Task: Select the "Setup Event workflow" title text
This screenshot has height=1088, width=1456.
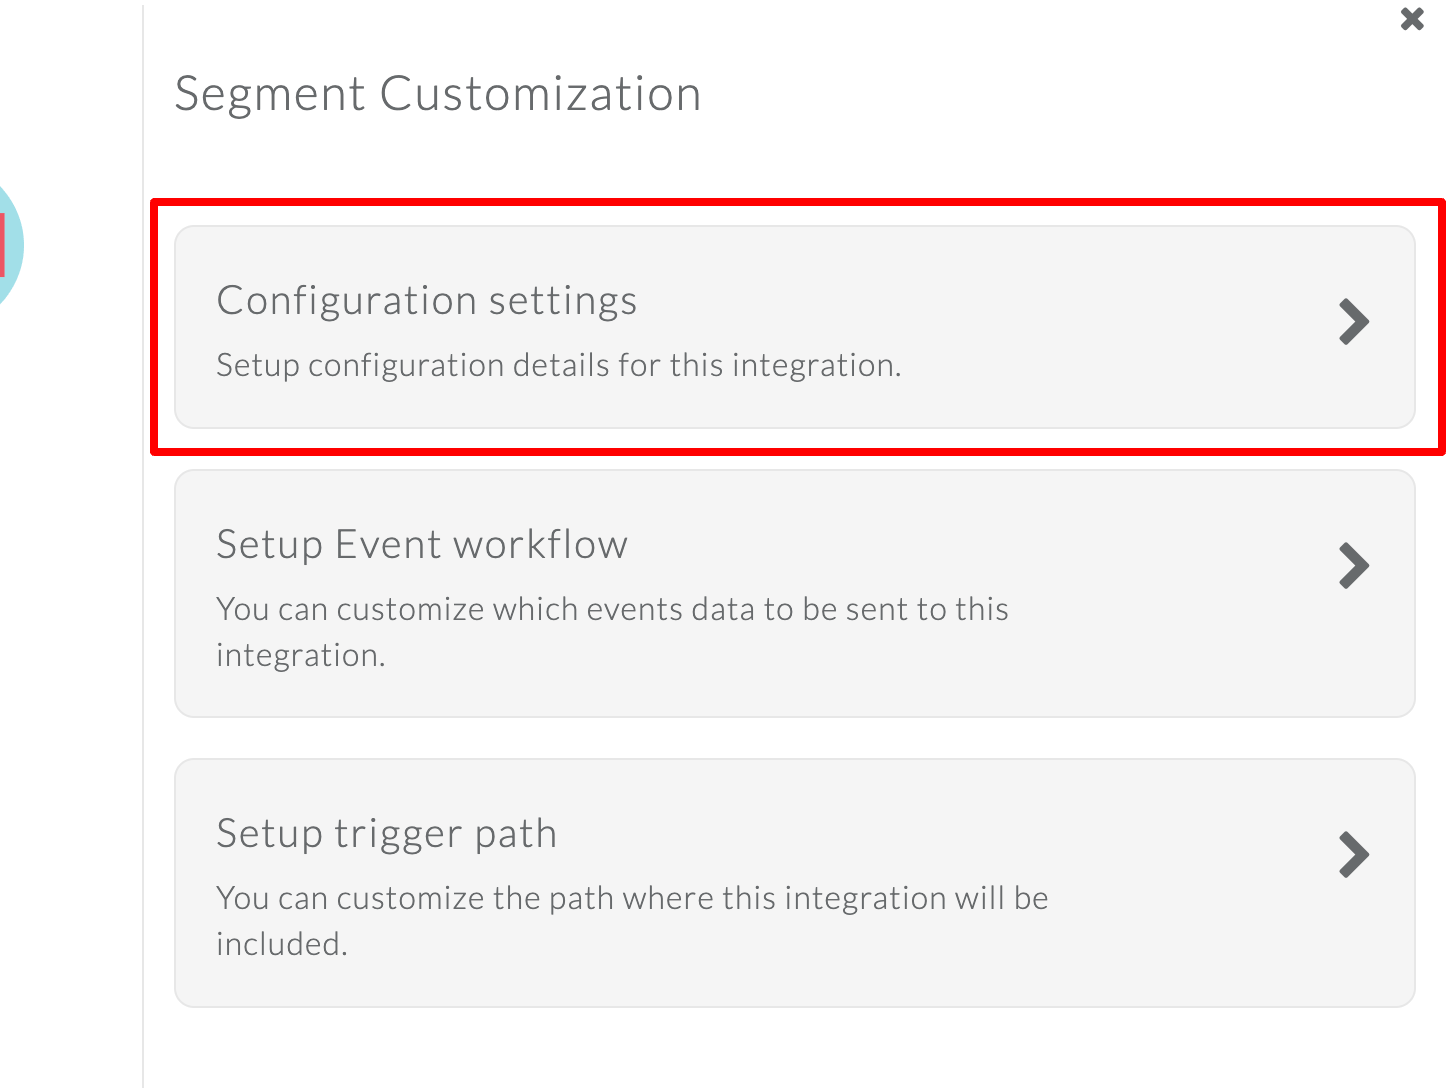Action: tap(422, 545)
